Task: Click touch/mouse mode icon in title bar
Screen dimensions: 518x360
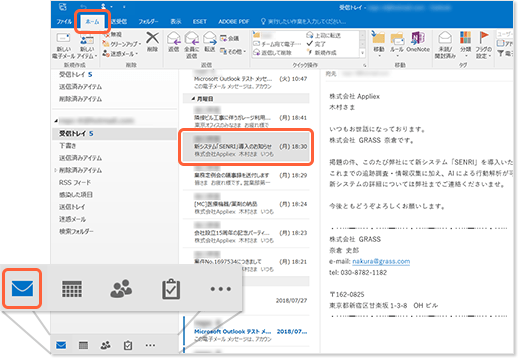Action: [103, 6]
